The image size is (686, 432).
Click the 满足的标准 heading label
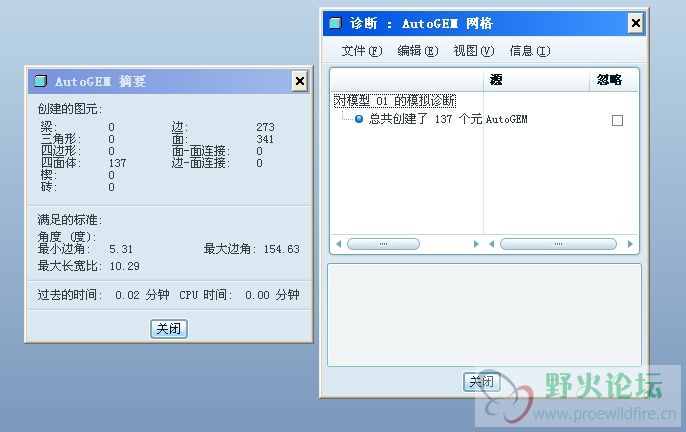70,220
